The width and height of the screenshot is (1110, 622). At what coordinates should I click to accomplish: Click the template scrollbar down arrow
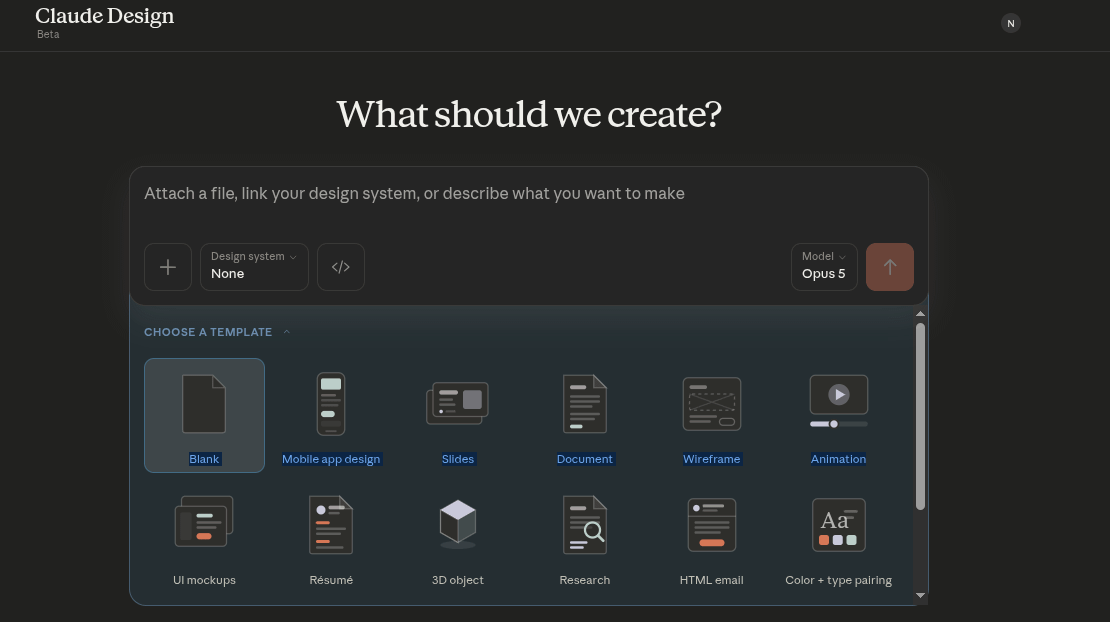pos(920,595)
